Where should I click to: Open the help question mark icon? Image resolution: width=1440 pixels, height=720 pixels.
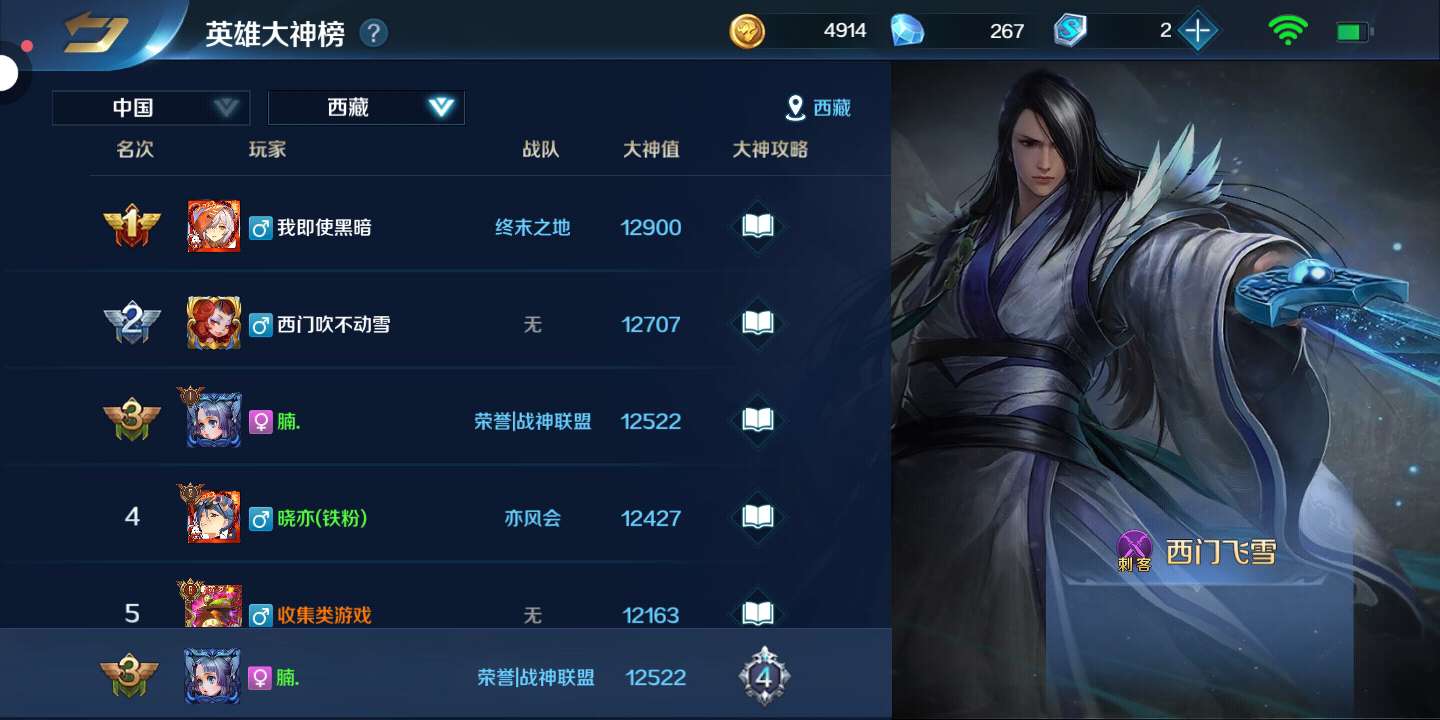[373, 33]
